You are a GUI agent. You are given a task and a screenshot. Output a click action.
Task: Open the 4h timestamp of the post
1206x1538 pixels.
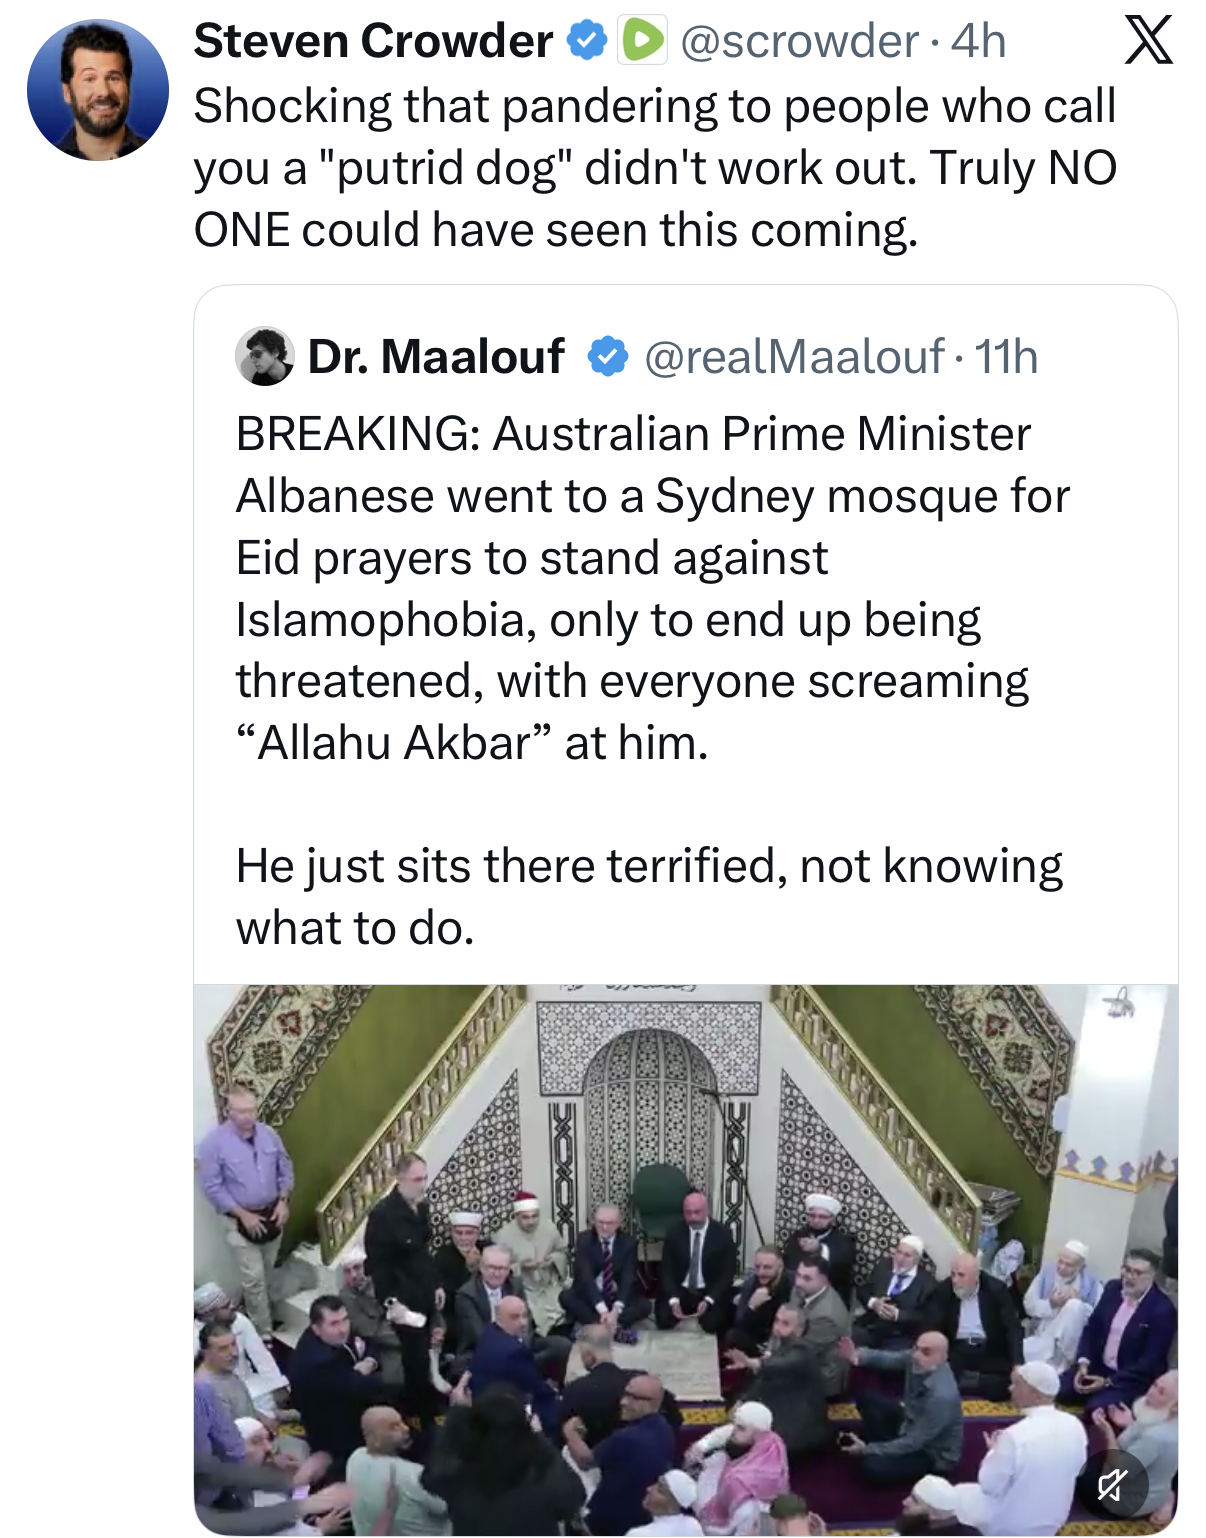point(978,41)
